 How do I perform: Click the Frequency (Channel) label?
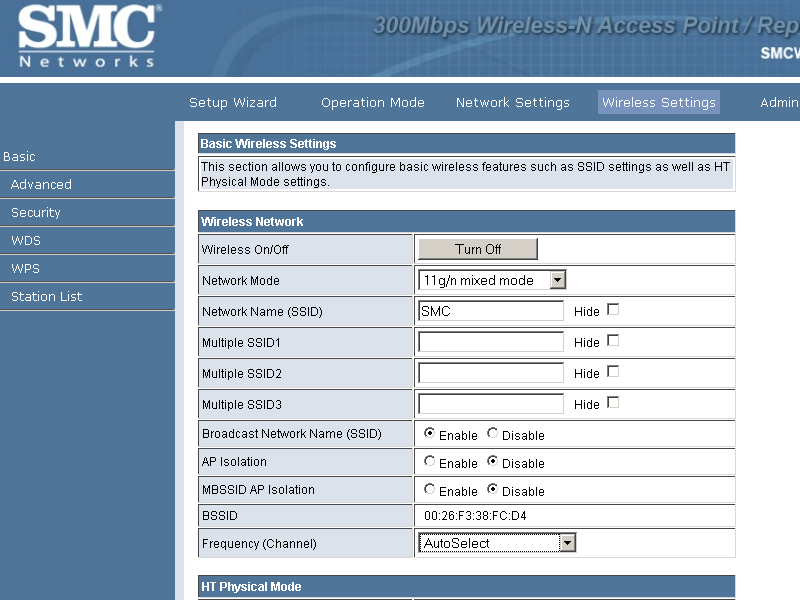(x=259, y=543)
